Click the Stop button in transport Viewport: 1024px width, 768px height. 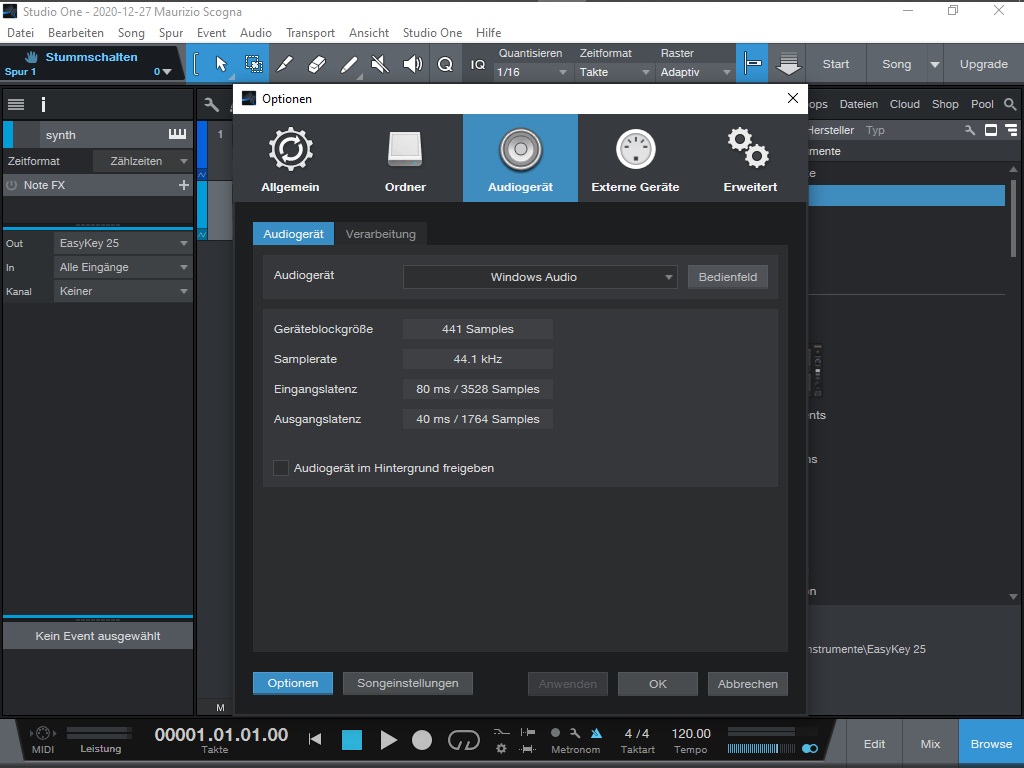352,740
